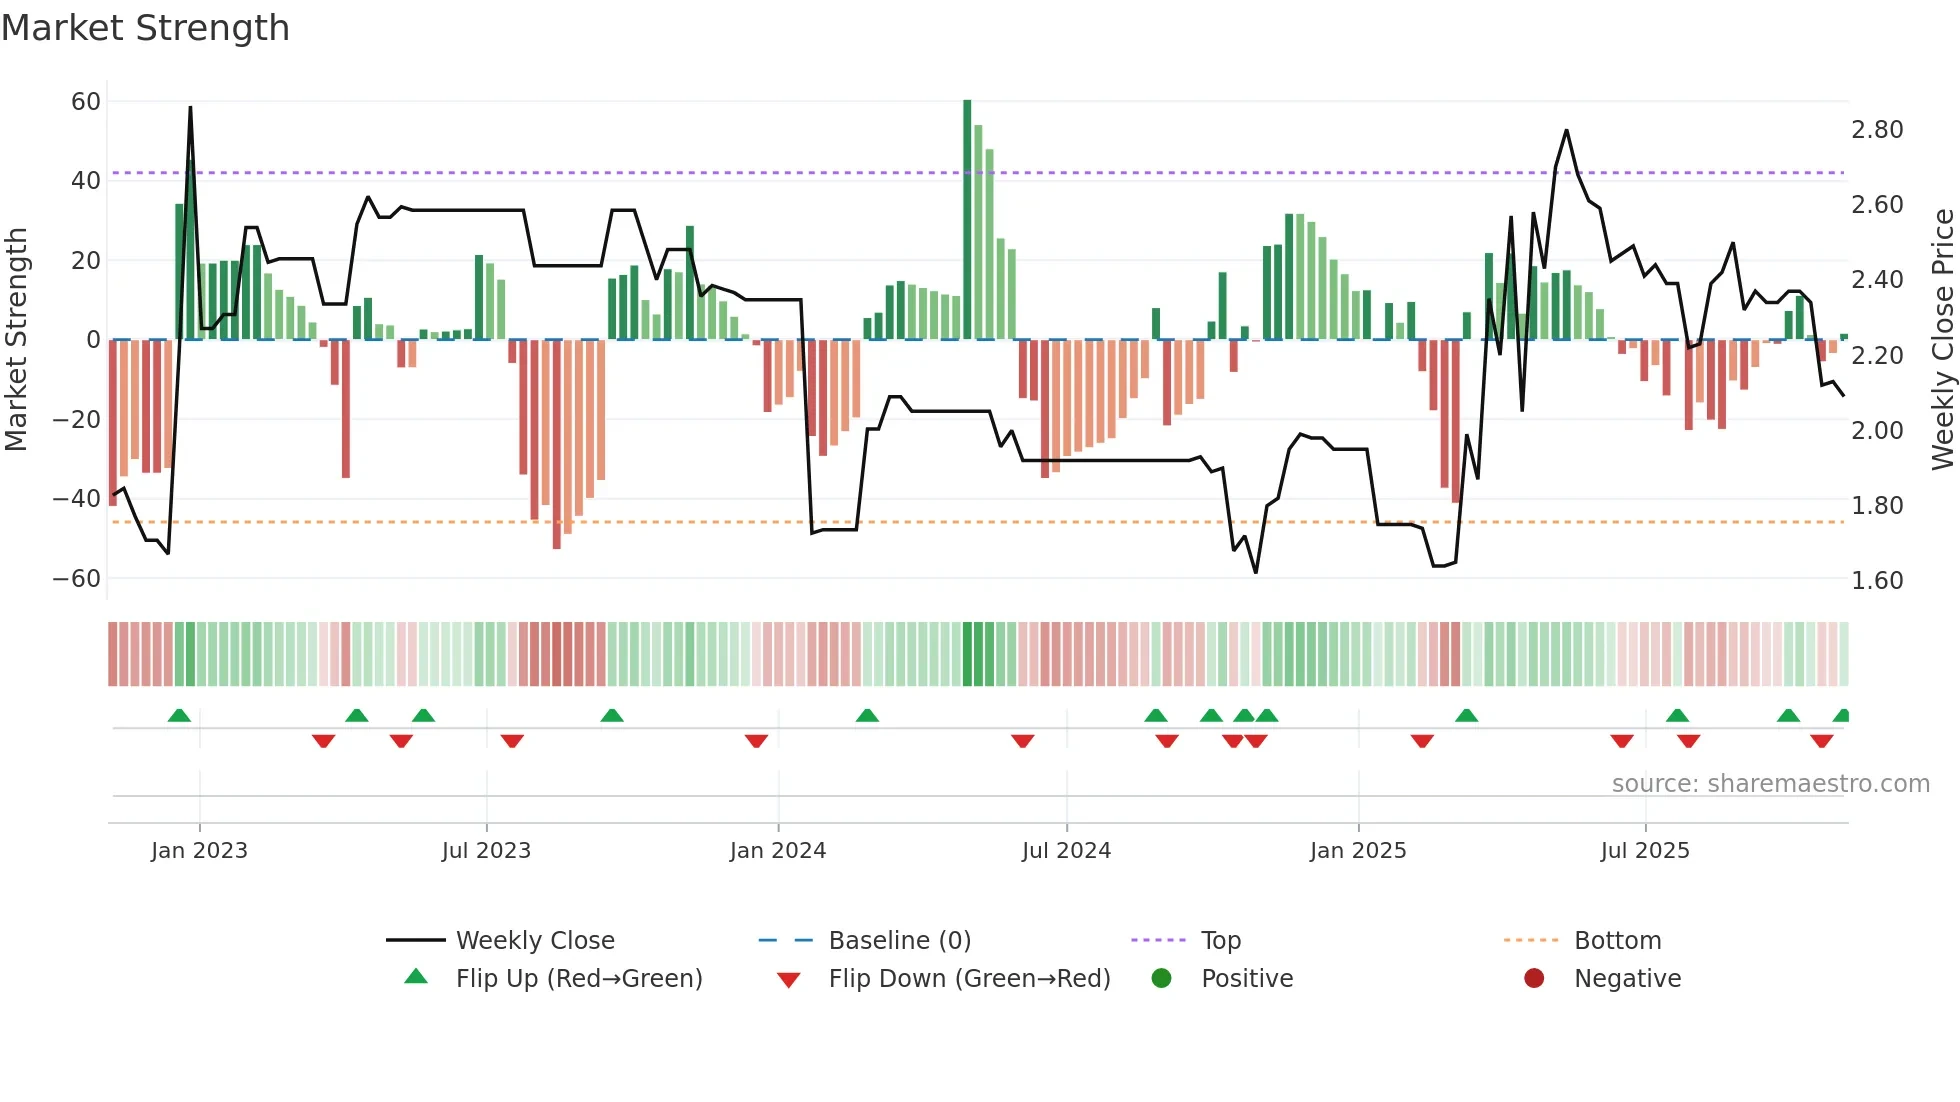The height and width of the screenshot is (1102, 1960).
Task: Click the red Negative circle in legend
Action: pyautogui.click(x=1534, y=978)
